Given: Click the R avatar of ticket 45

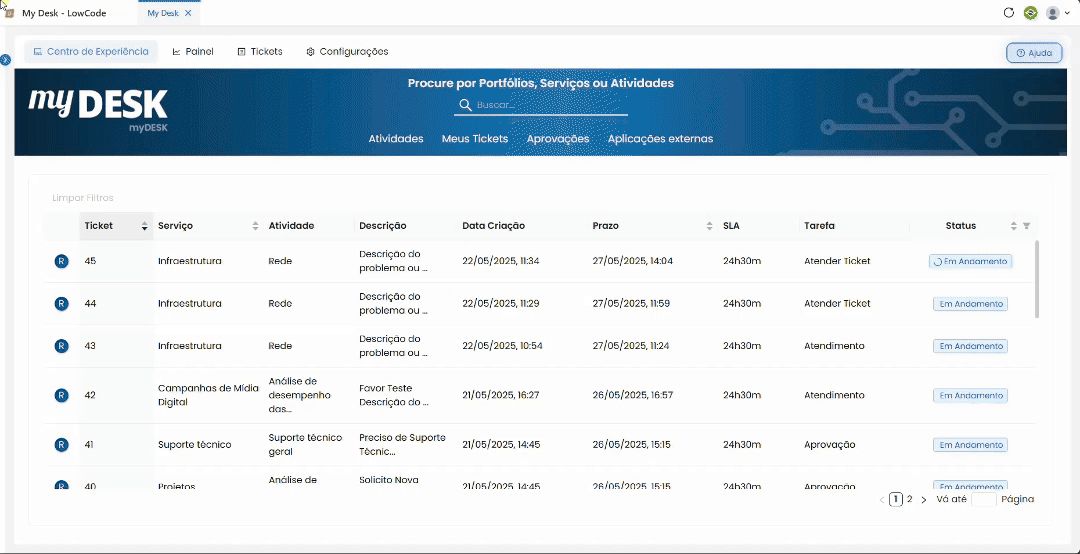Looking at the screenshot, I should (x=61, y=261).
